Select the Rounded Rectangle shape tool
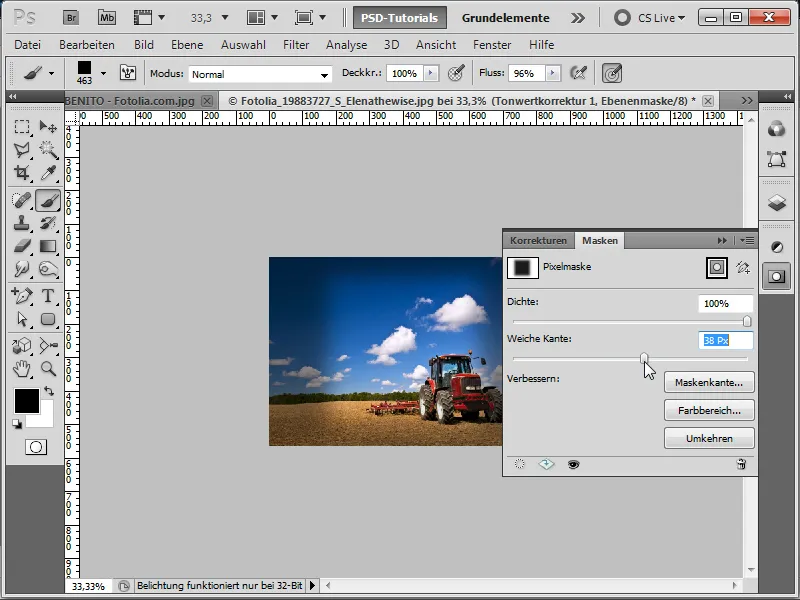Viewport: 800px width, 600px height. tap(48, 319)
